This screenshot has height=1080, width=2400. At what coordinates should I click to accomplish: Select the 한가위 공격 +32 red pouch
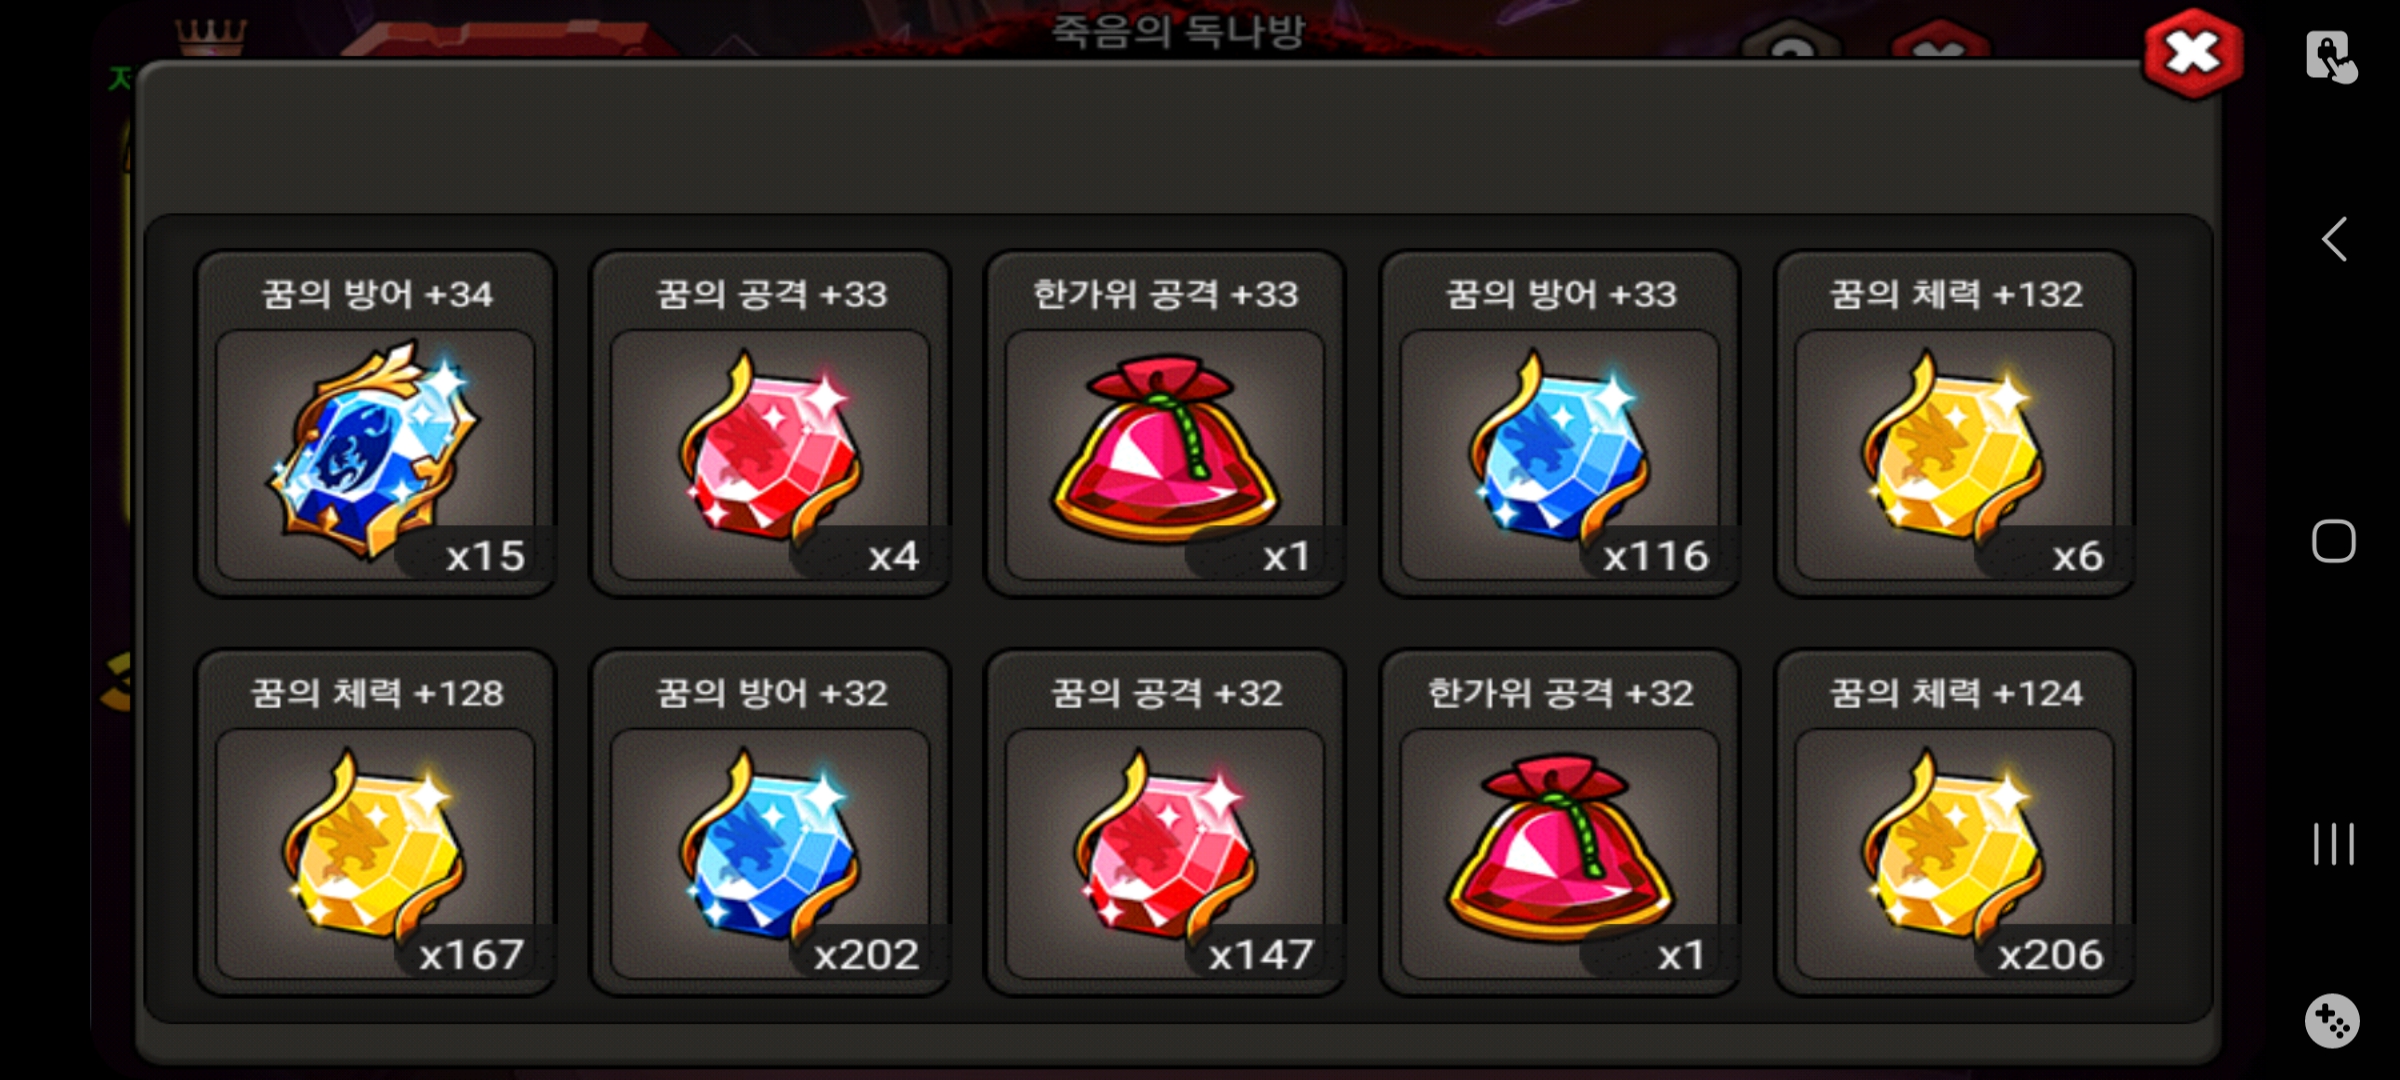1558,845
